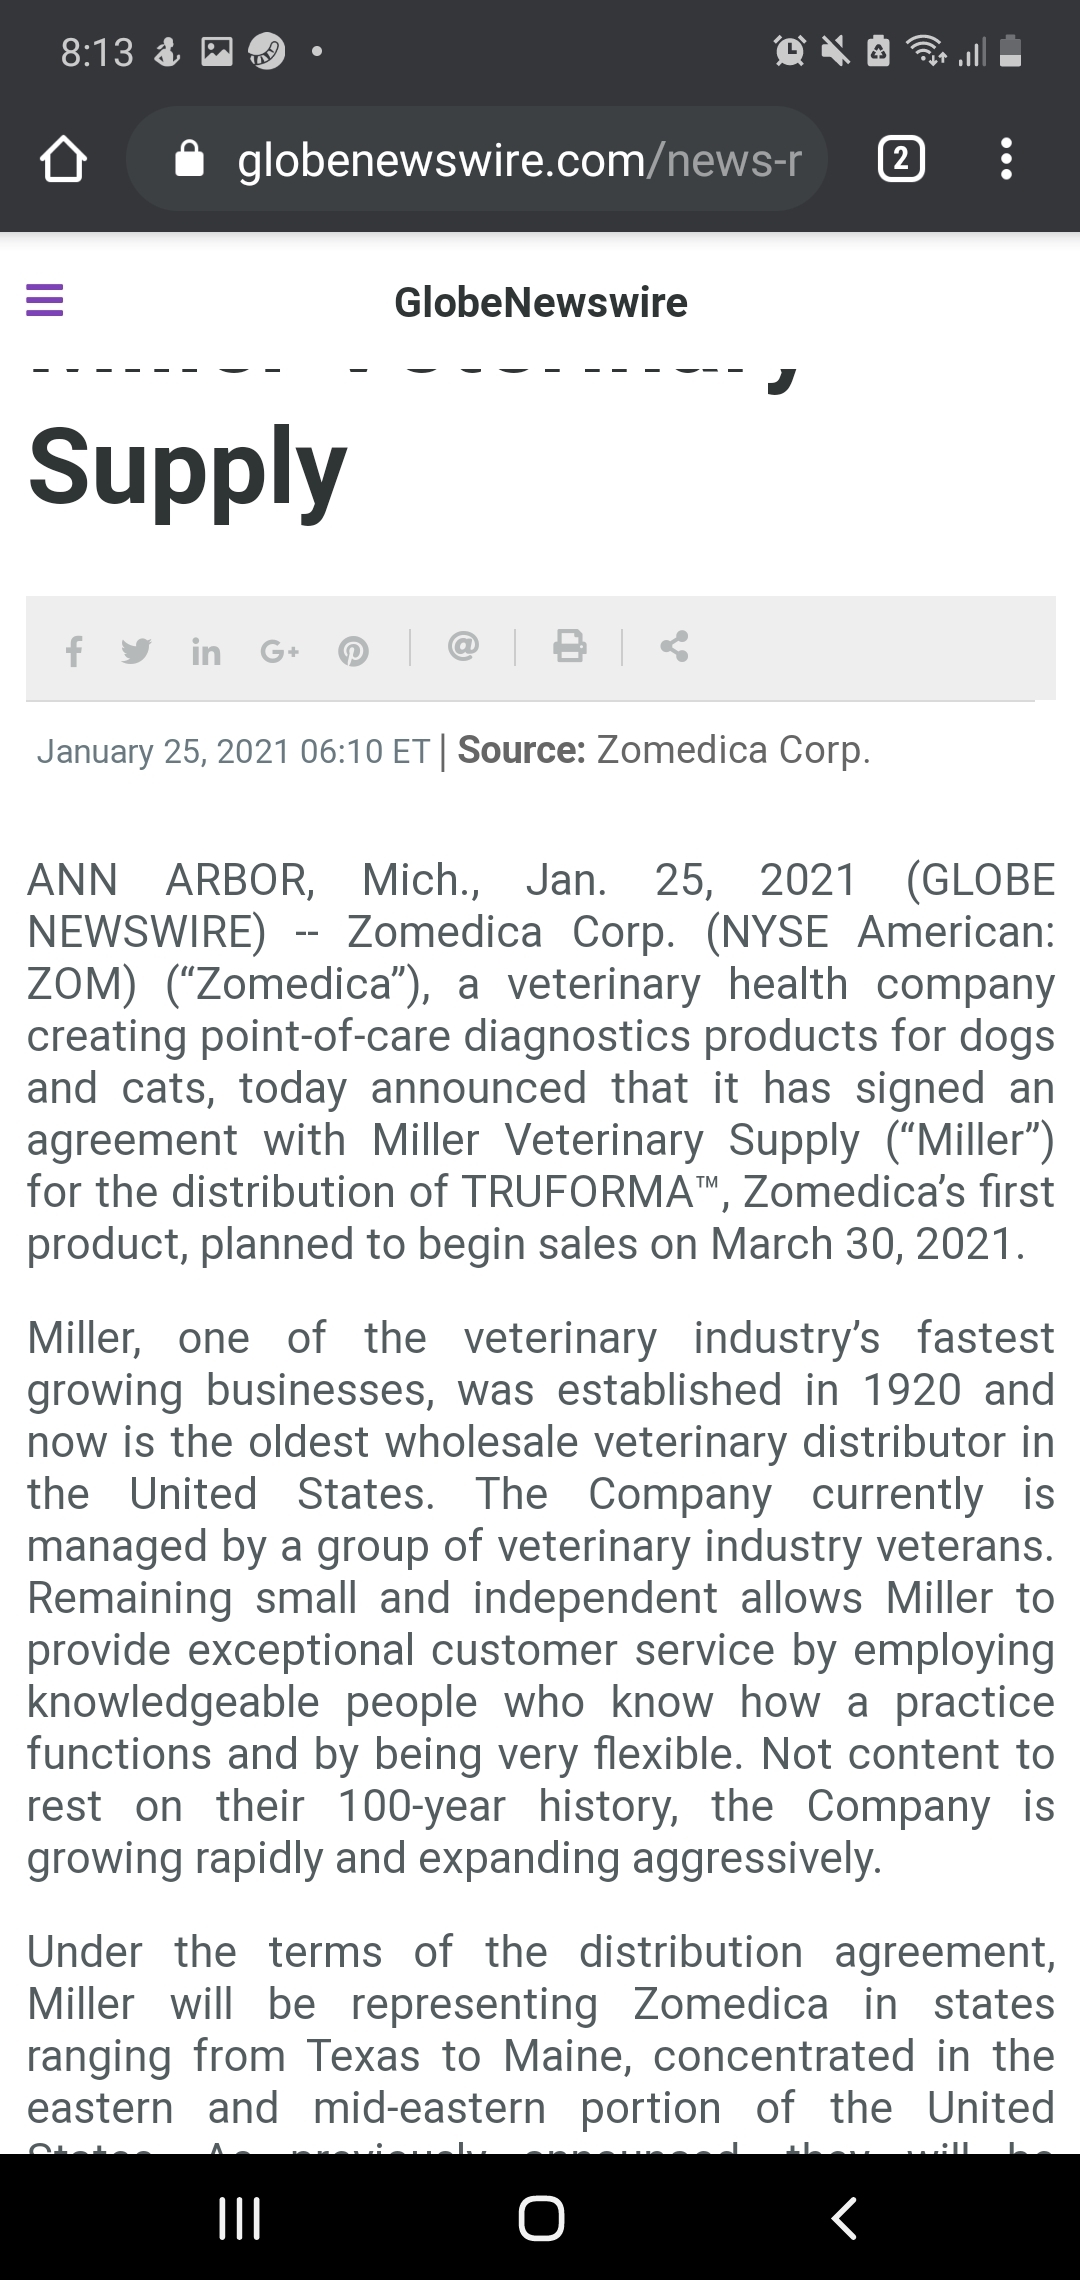The width and height of the screenshot is (1080, 2280).
Task: Open Android recent apps button
Action: pos(240,2216)
